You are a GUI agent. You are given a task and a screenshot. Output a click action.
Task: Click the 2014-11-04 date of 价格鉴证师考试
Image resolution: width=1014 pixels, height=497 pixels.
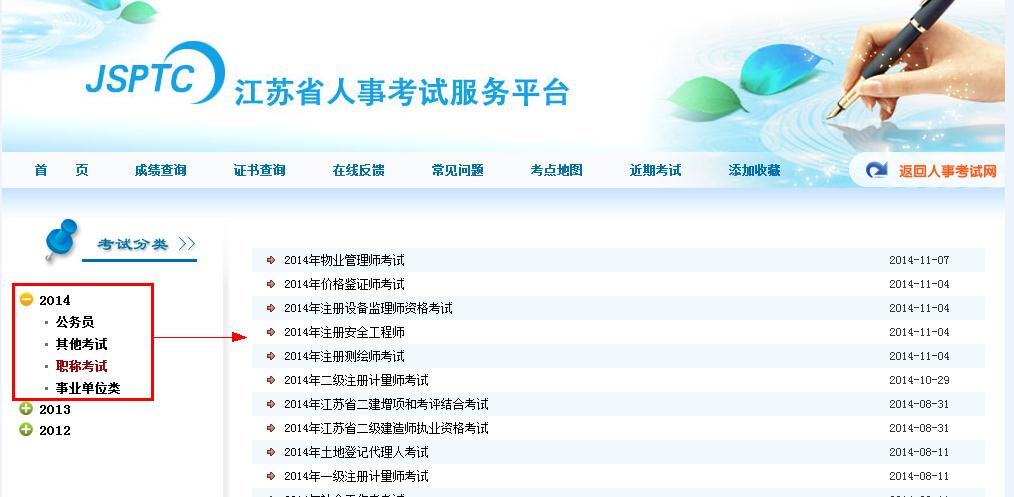pyautogui.click(x=919, y=284)
